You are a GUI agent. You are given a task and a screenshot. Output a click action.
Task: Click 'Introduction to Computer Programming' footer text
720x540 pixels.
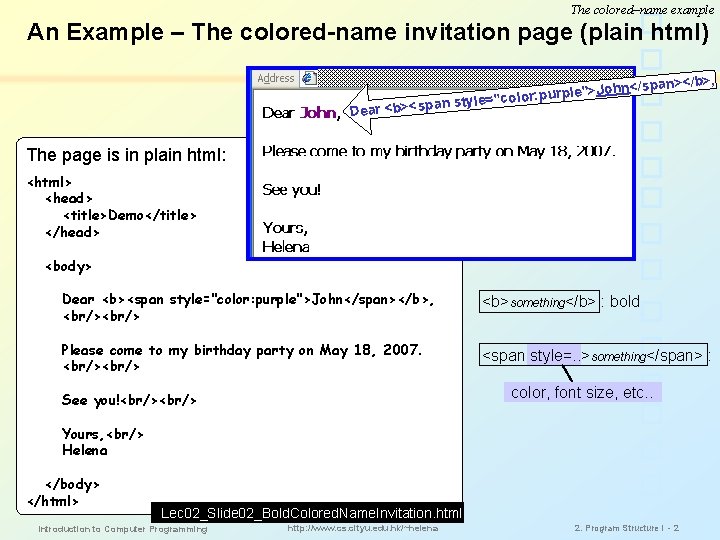(x=123, y=529)
